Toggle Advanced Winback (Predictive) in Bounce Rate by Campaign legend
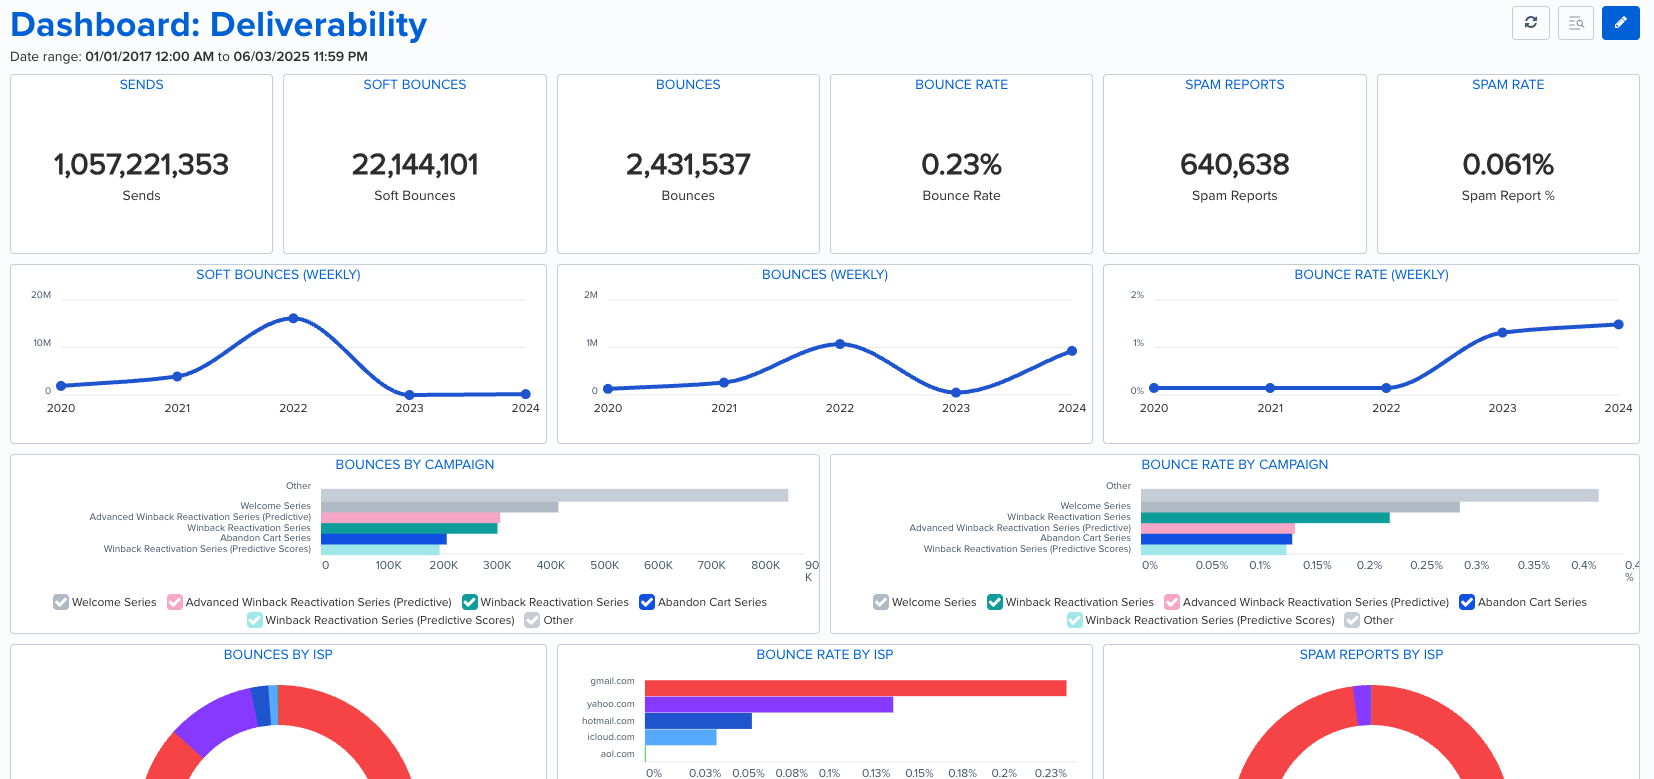This screenshot has height=779, width=1654. [1172, 602]
